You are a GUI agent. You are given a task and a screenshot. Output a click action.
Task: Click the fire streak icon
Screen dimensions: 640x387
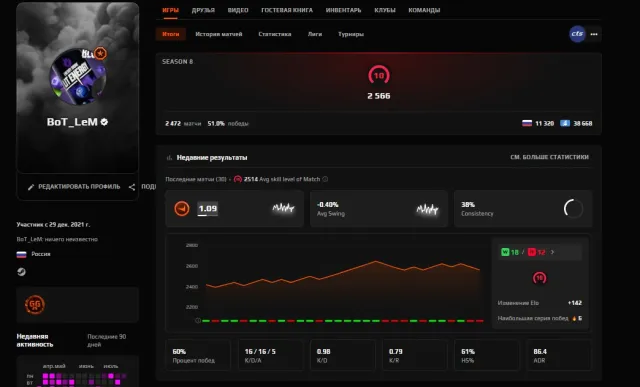tap(574, 318)
